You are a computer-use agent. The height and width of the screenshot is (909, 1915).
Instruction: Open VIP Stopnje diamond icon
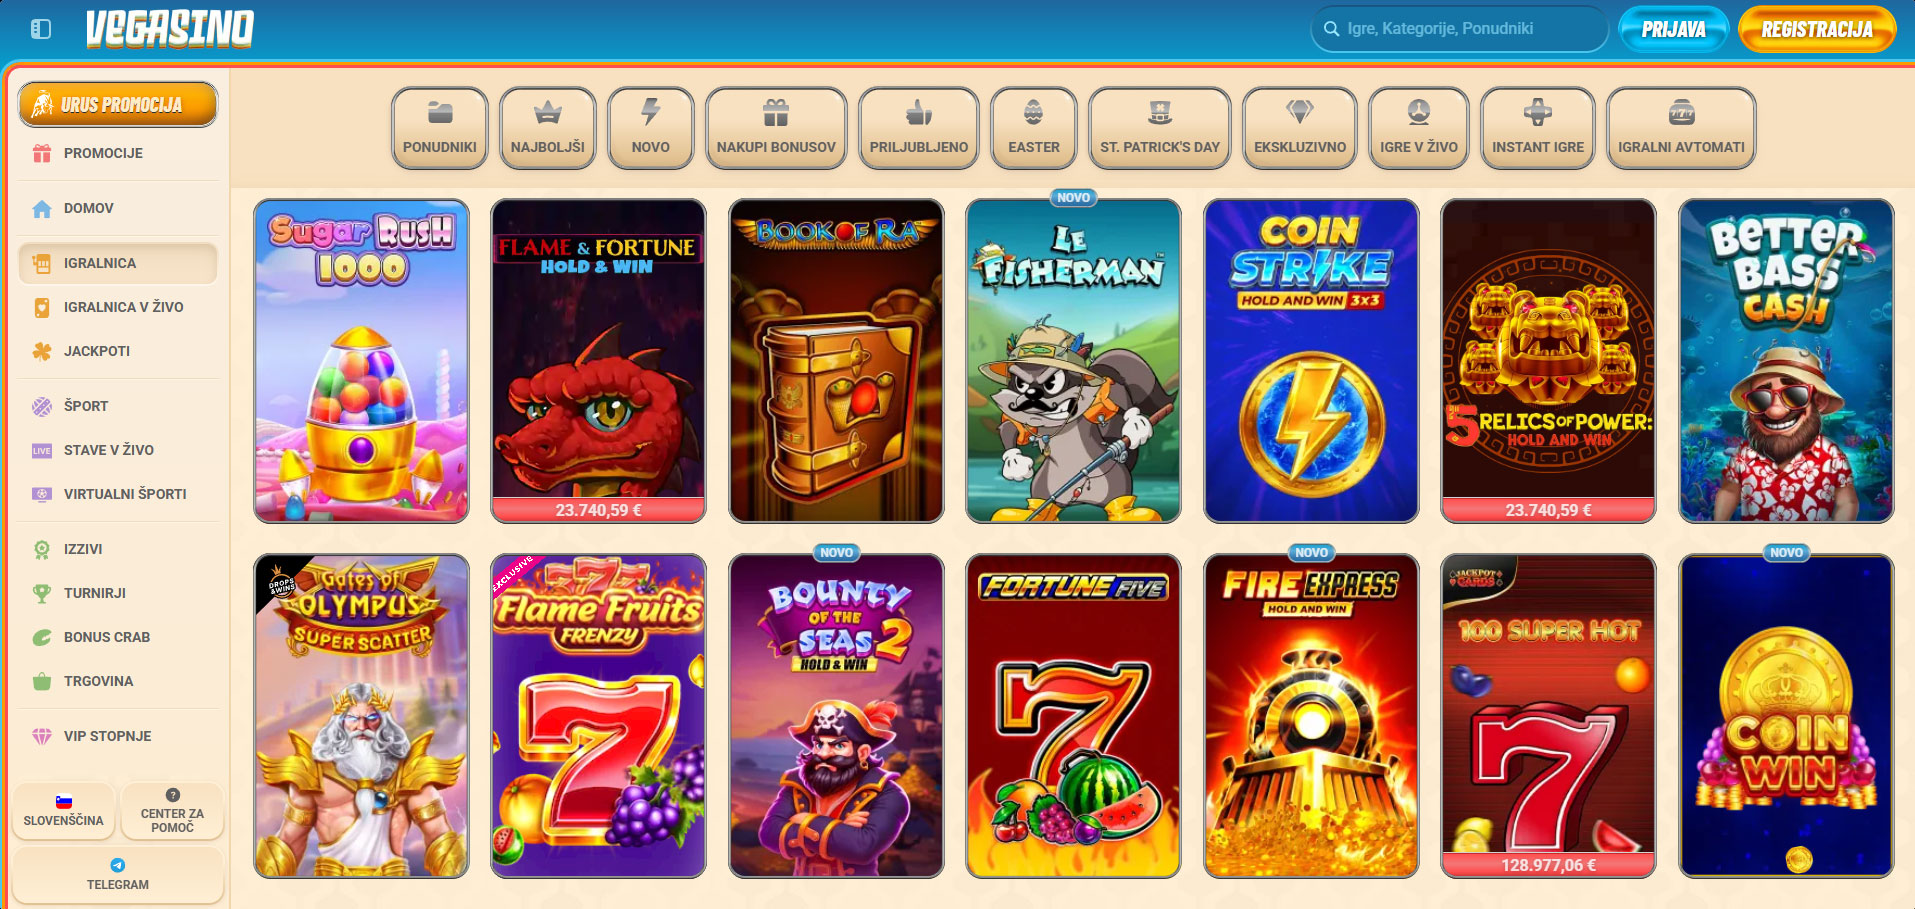tap(42, 736)
